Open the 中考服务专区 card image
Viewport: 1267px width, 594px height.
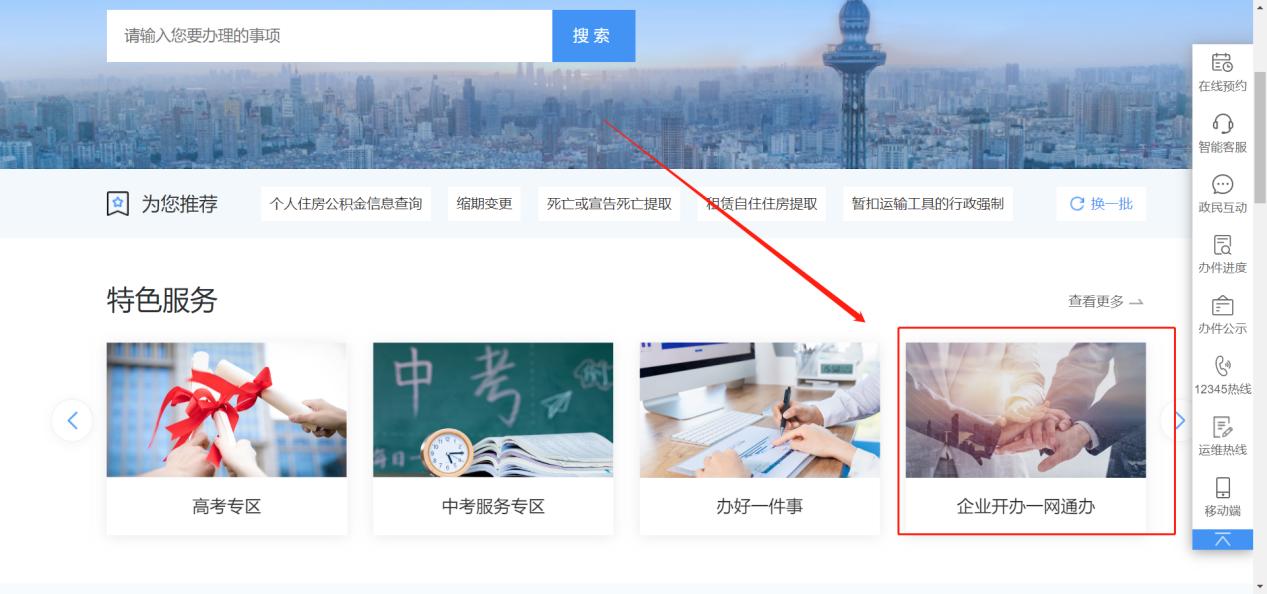coord(493,410)
